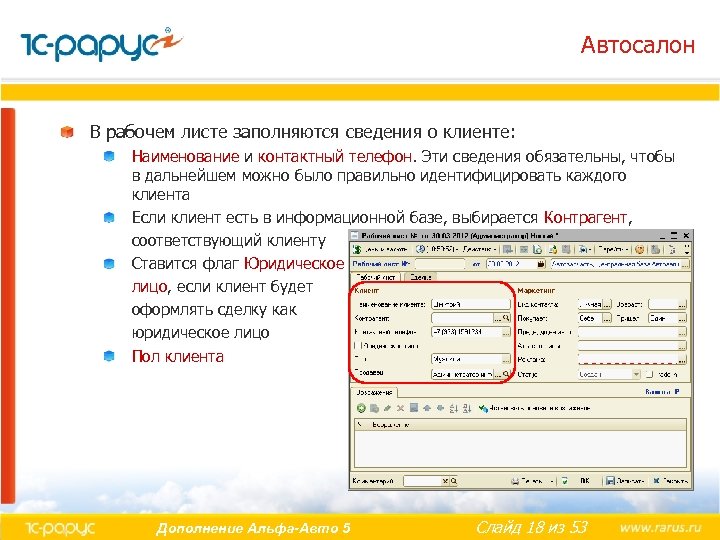Image resolution: width=720 pixels, height=540 pixels.
Task: Click green dollar icon in document toolbar
Action: [x=357, y=249]
